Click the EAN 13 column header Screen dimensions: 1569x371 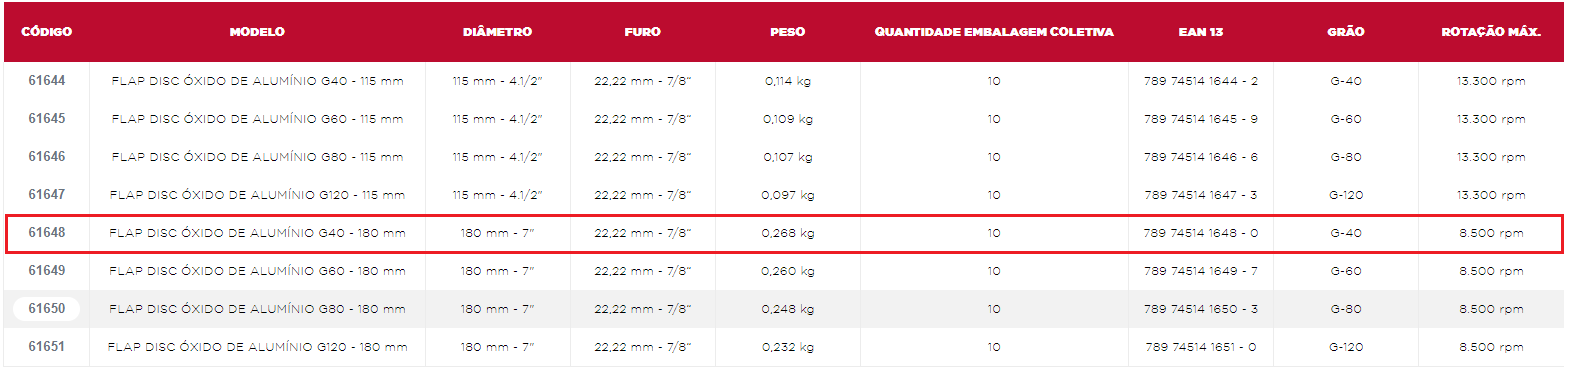1200,32
